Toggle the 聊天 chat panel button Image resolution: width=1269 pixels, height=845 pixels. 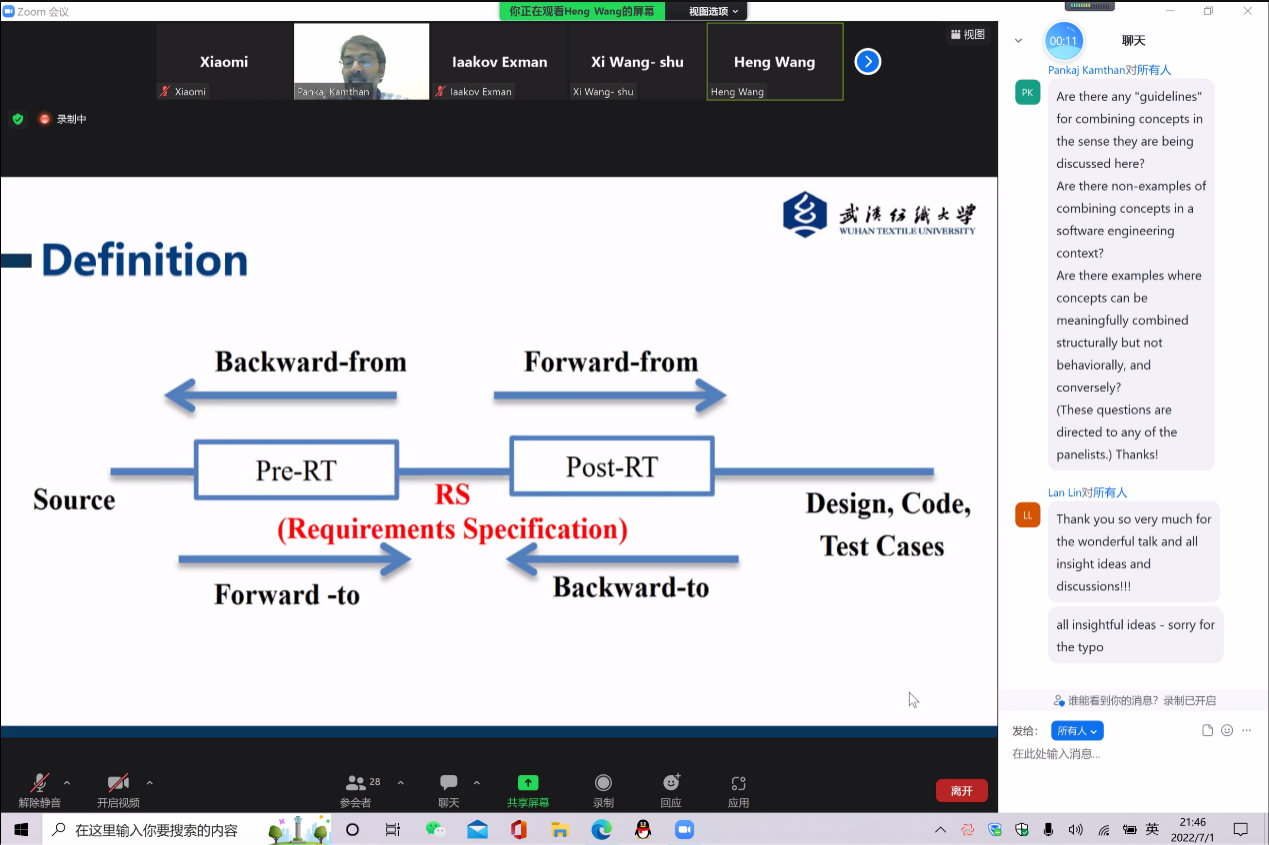coord(449,784)
